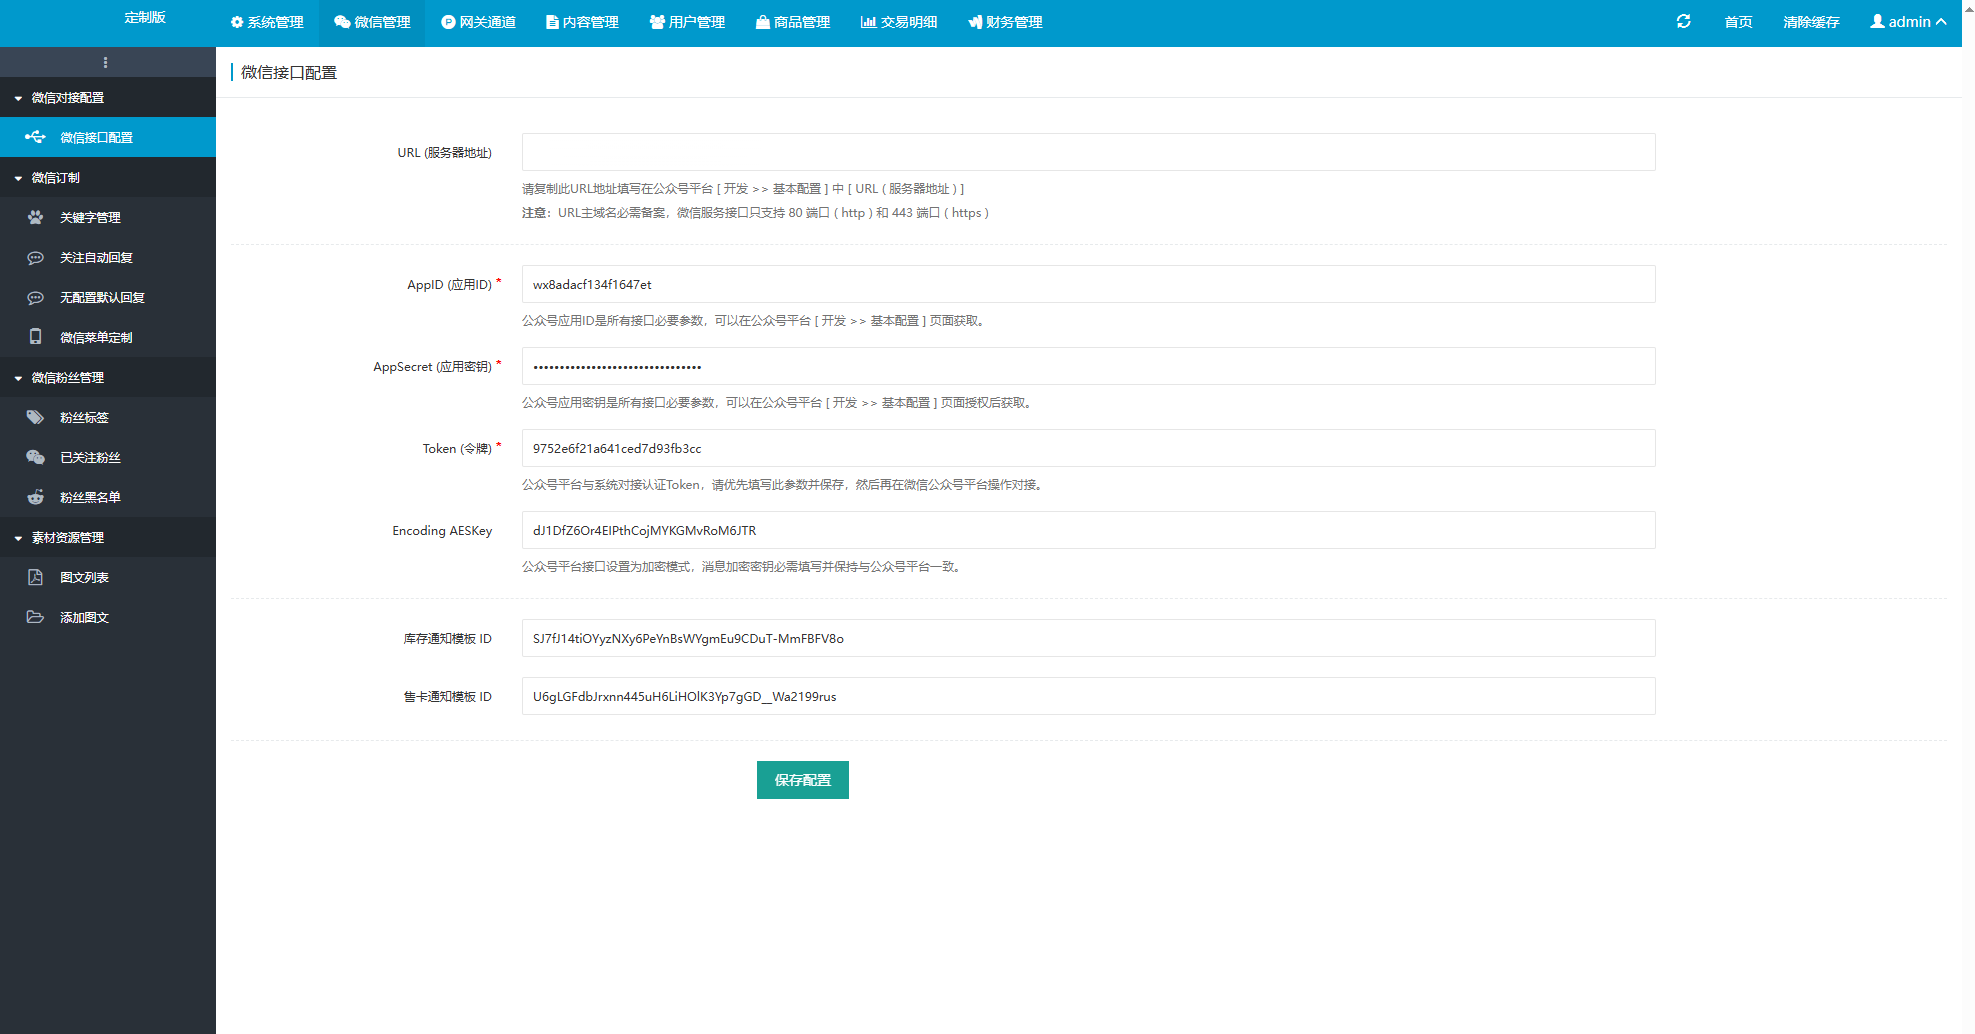Image resolution: width=1975 pixels, height=1034 pixels.
Task: Open the 交易明细 menu
Action: 898,21
